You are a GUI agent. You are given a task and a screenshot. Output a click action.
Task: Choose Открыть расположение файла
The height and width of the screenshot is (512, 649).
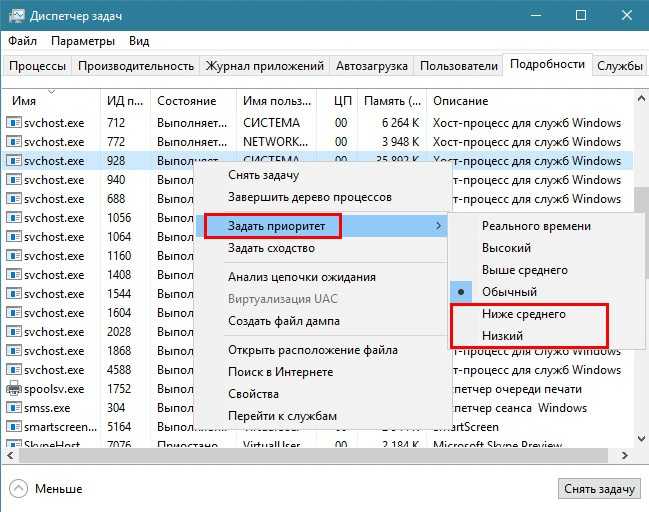tap(313, 350)
